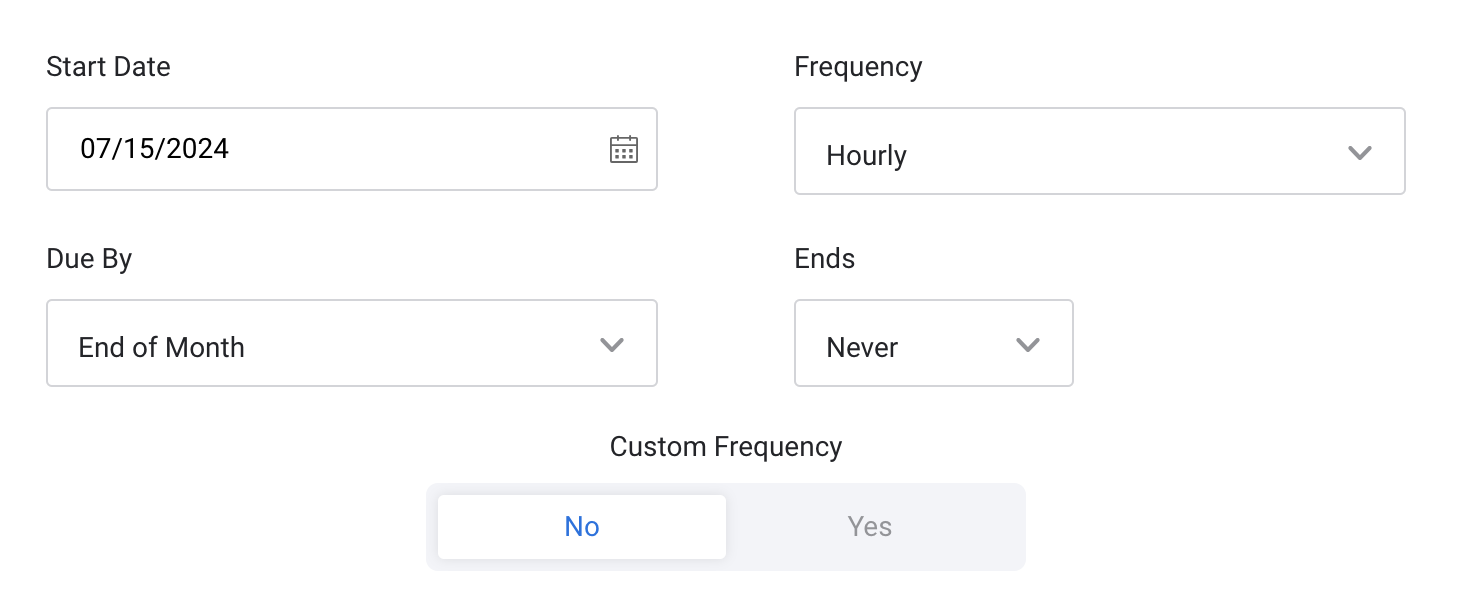Screen dimensions: 1462x610
Task: Click the Ends field chevron arrow
Action: (1028, 345)
